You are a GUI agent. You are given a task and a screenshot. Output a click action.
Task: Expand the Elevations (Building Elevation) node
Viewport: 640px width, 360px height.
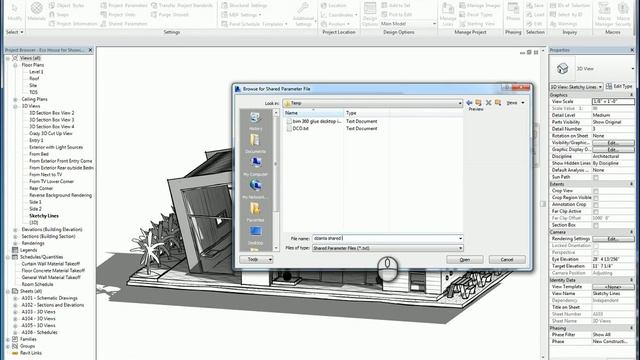tap(15, 229)
